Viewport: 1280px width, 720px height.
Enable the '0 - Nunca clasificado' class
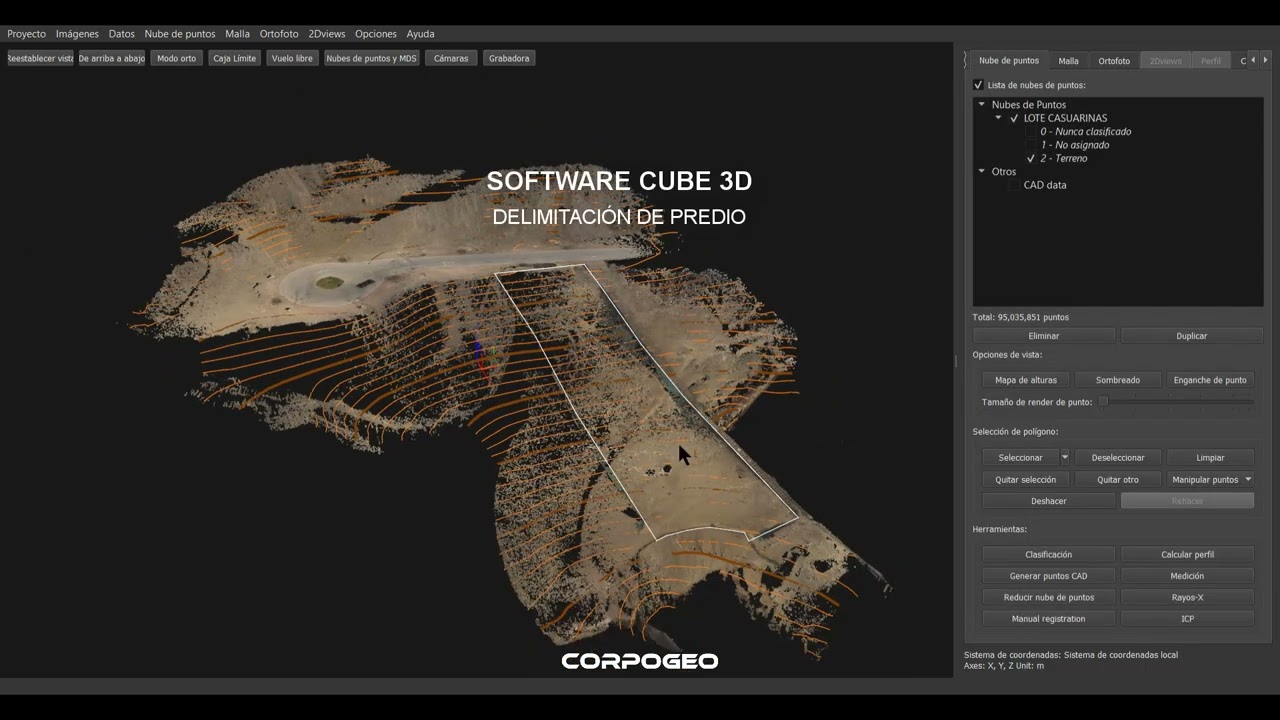1031,131
